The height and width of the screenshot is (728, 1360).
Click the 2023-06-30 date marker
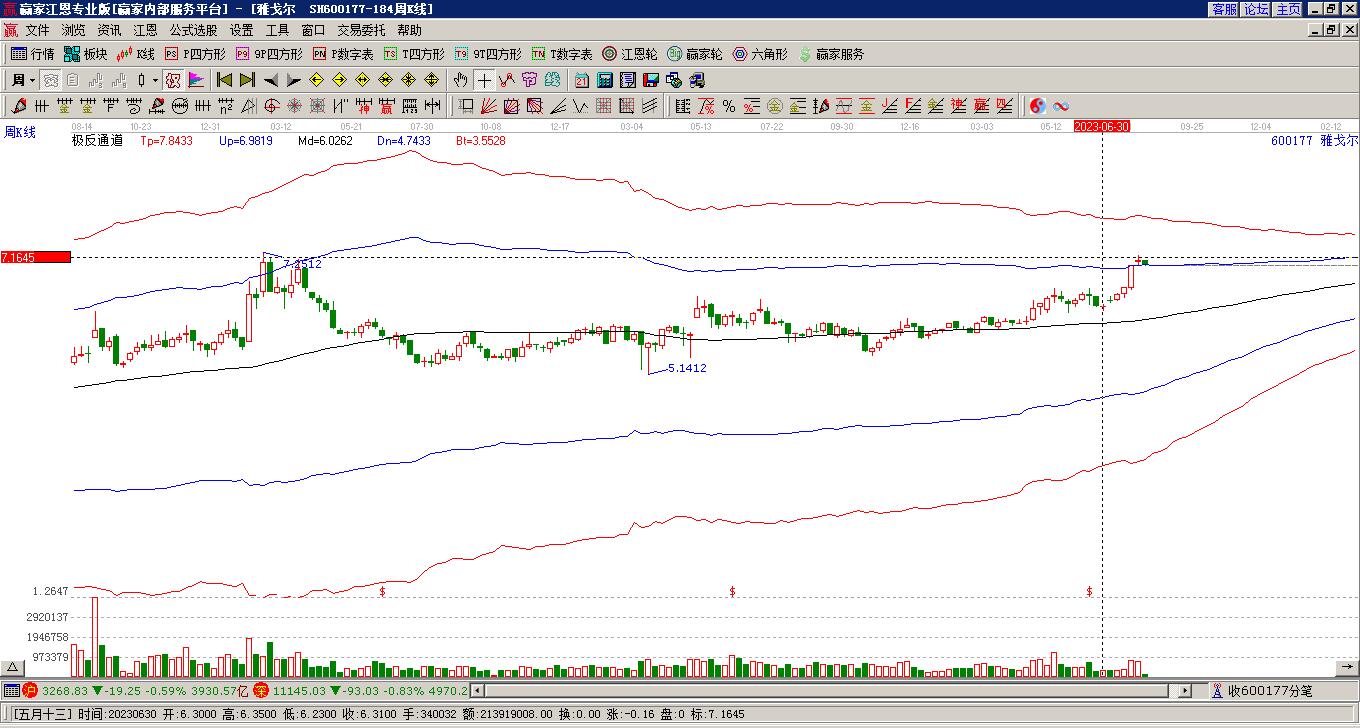[1102, 126]
